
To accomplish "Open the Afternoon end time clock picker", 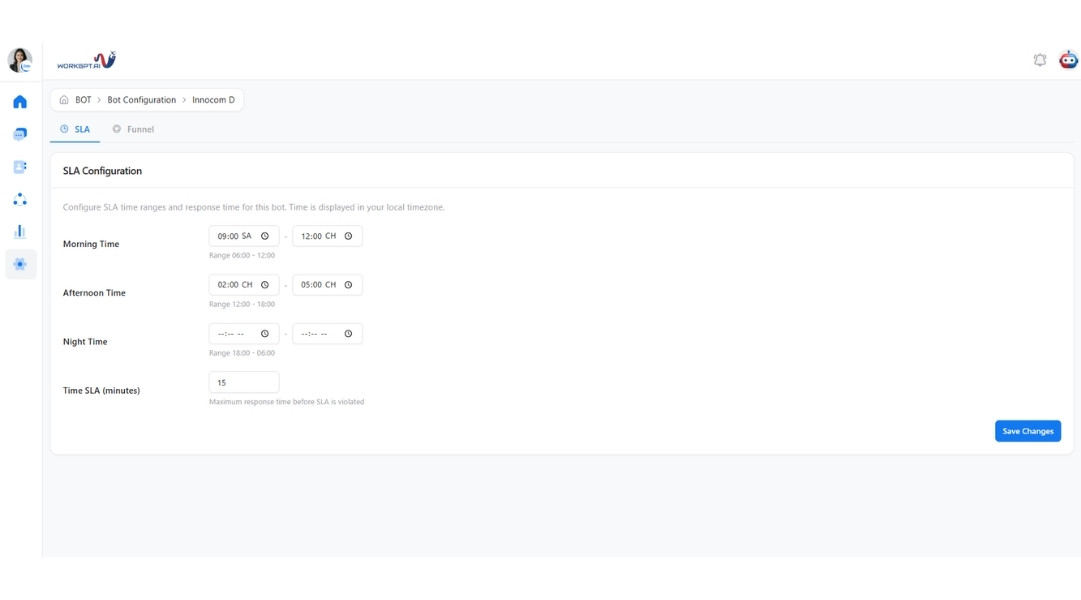I will click(x=347, y=284).
